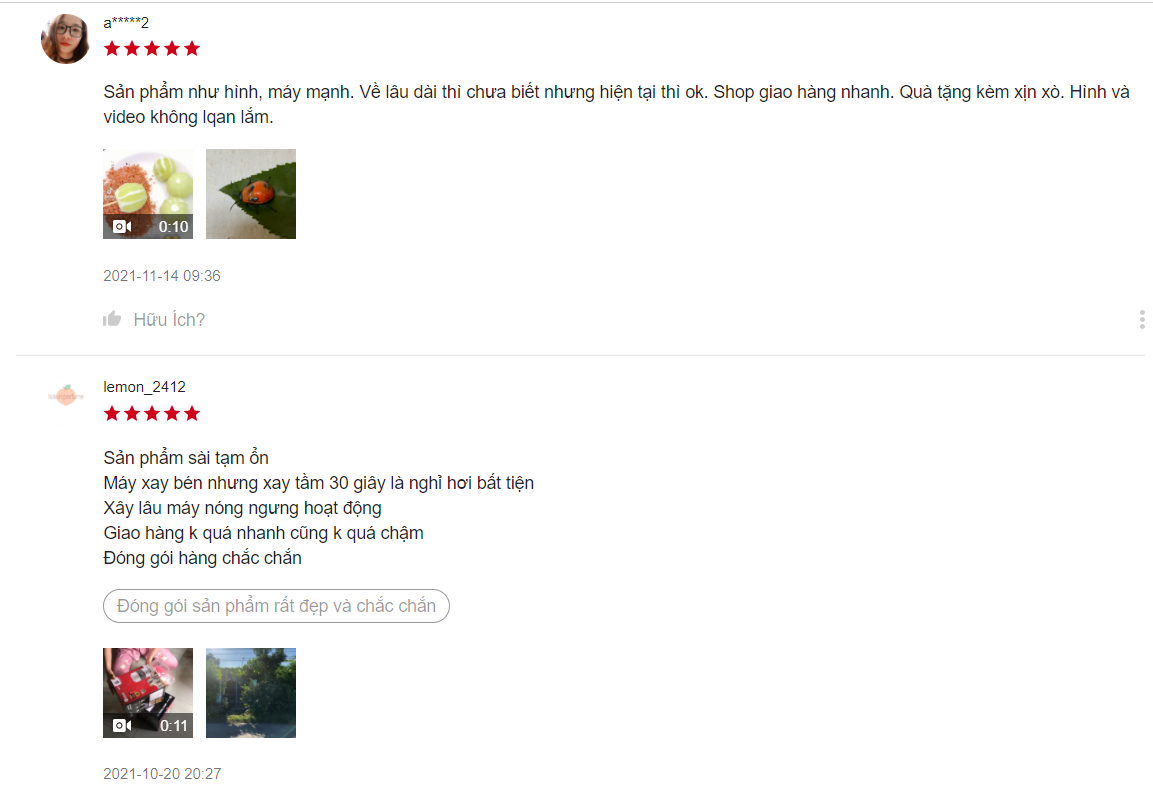Open a*****2's profile avatar photo
Image resolution: width=1153 pixels, height=786 pixels.
tap(65, 39)
